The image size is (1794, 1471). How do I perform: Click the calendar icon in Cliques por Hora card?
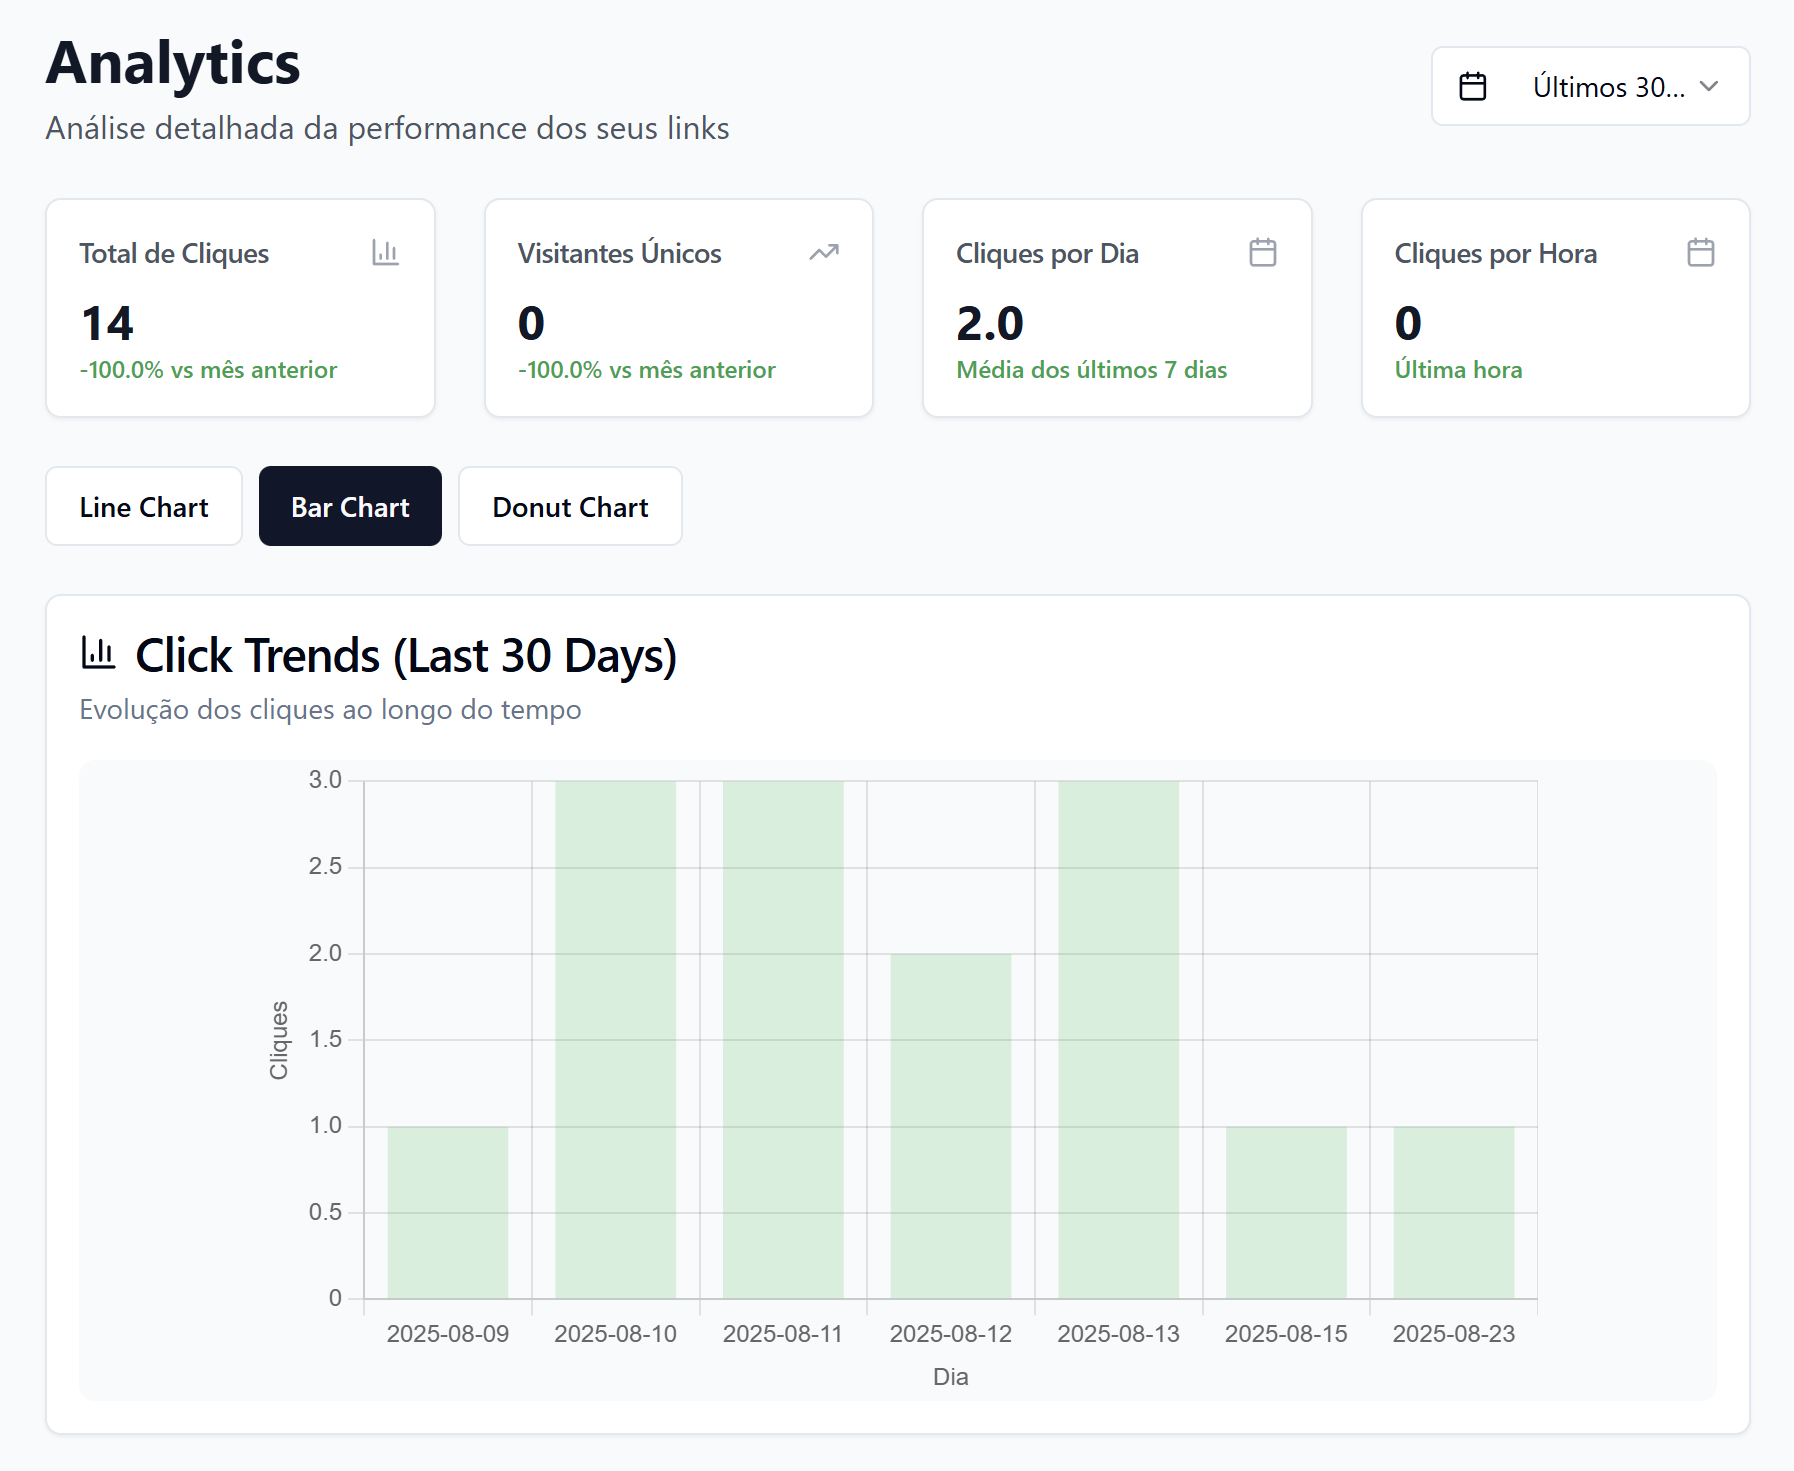[1700, 253]
